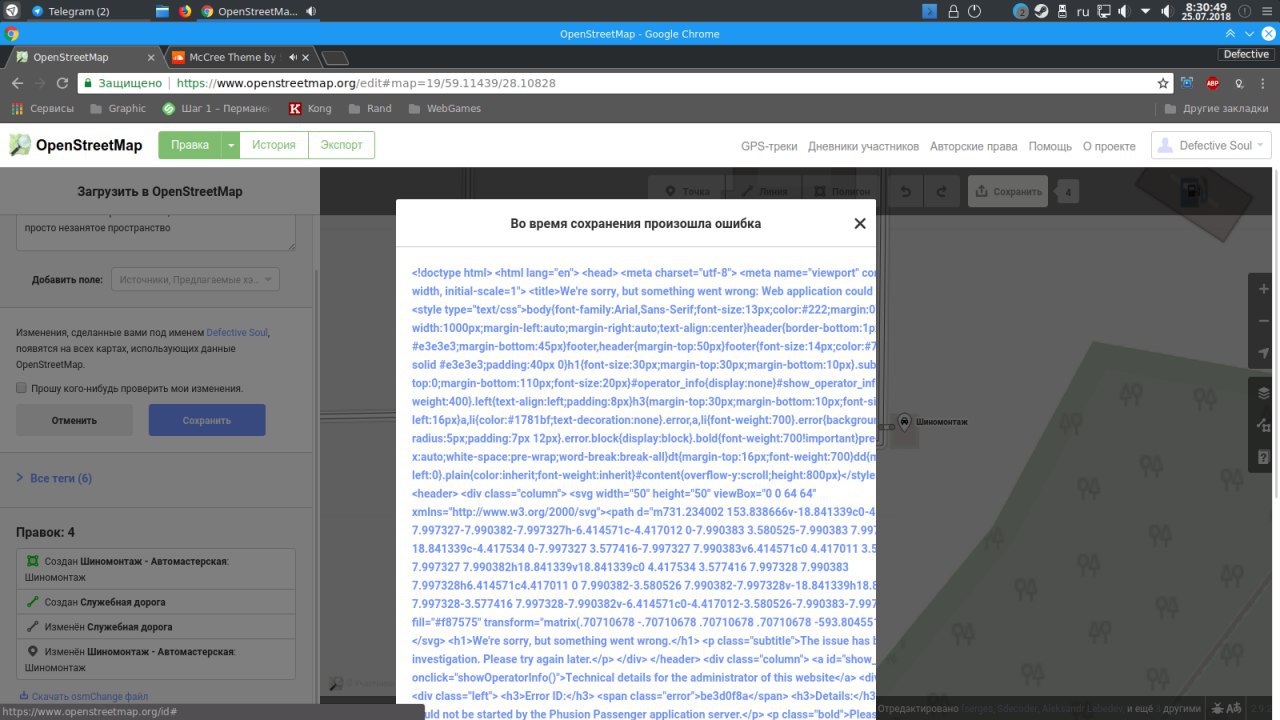Viewport: 1280px width, 720px height.
Task: Click the lightbulb extension icon
Action: 1239,83
